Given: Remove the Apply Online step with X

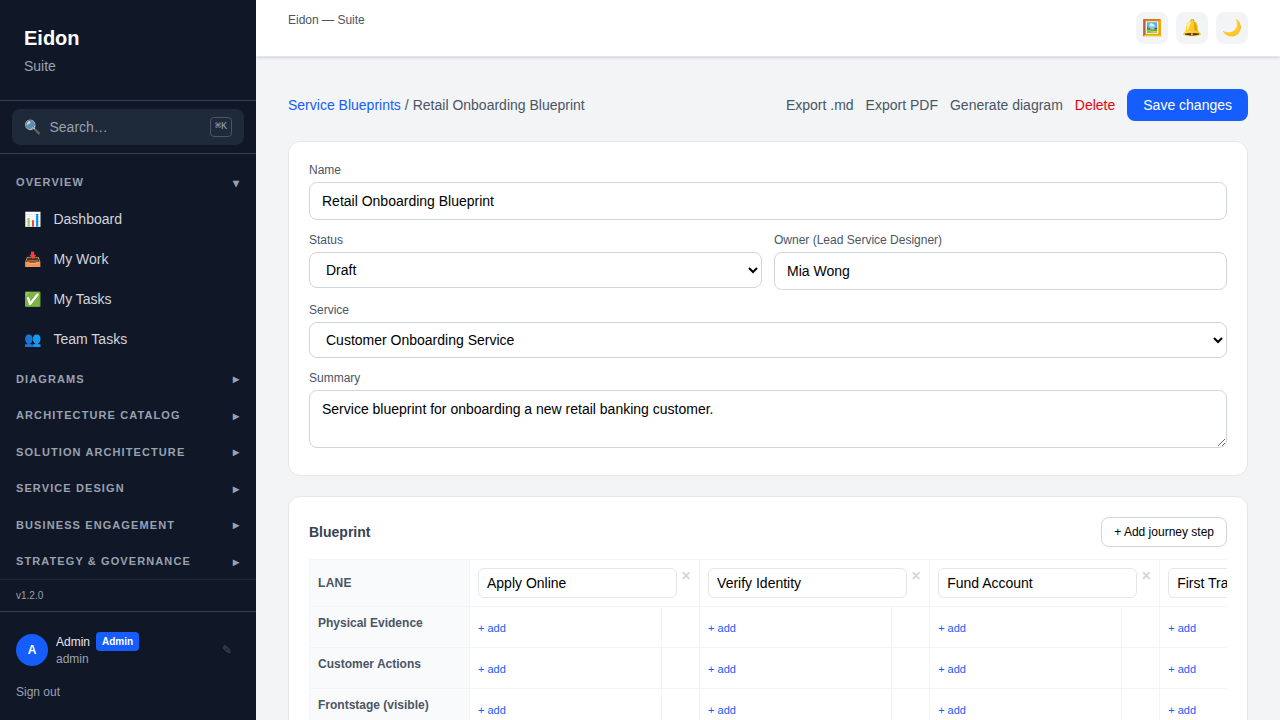Looking at the screenshot, I should point(686,575).
